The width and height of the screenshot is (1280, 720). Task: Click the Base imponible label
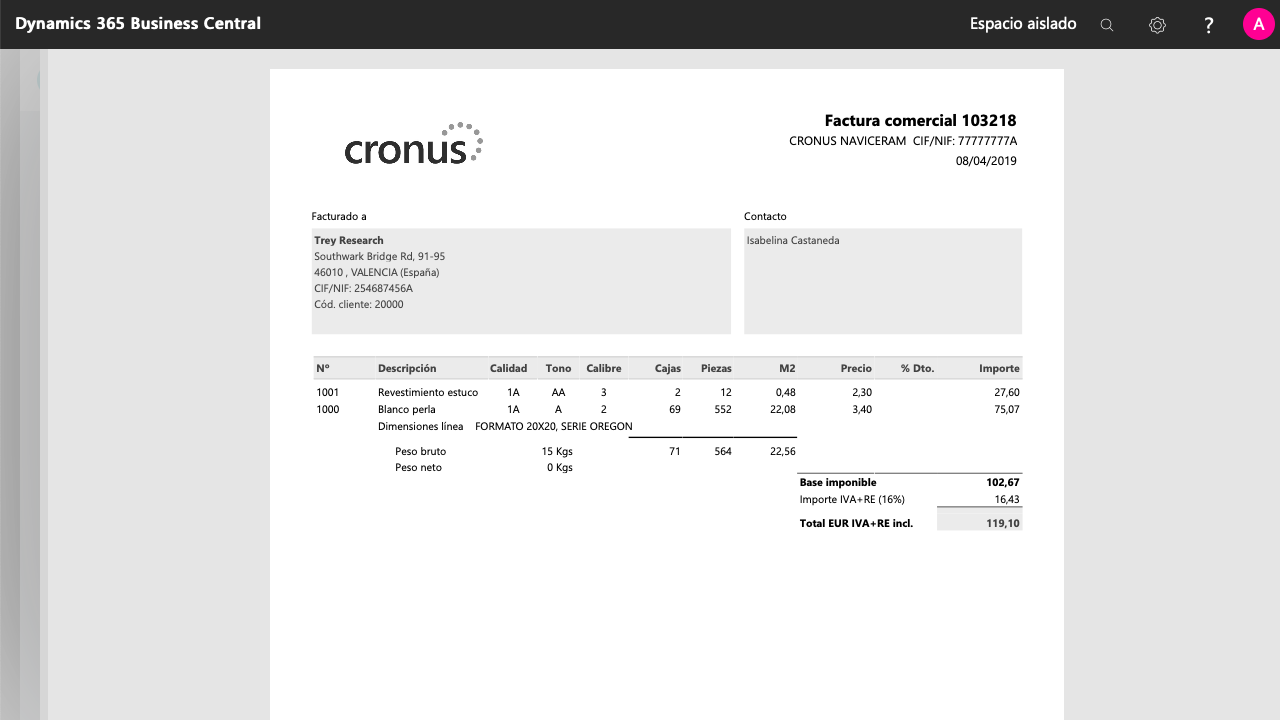tap(838, 482)
